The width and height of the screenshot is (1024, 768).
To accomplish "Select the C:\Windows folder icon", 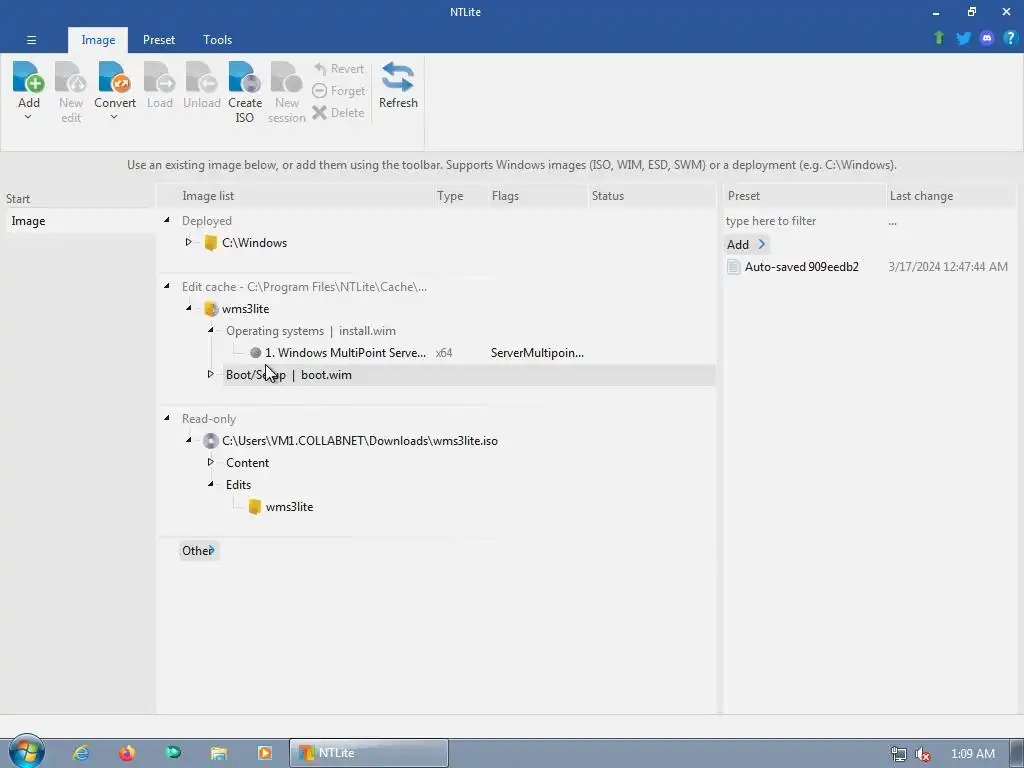I will [x=210, y=243].
